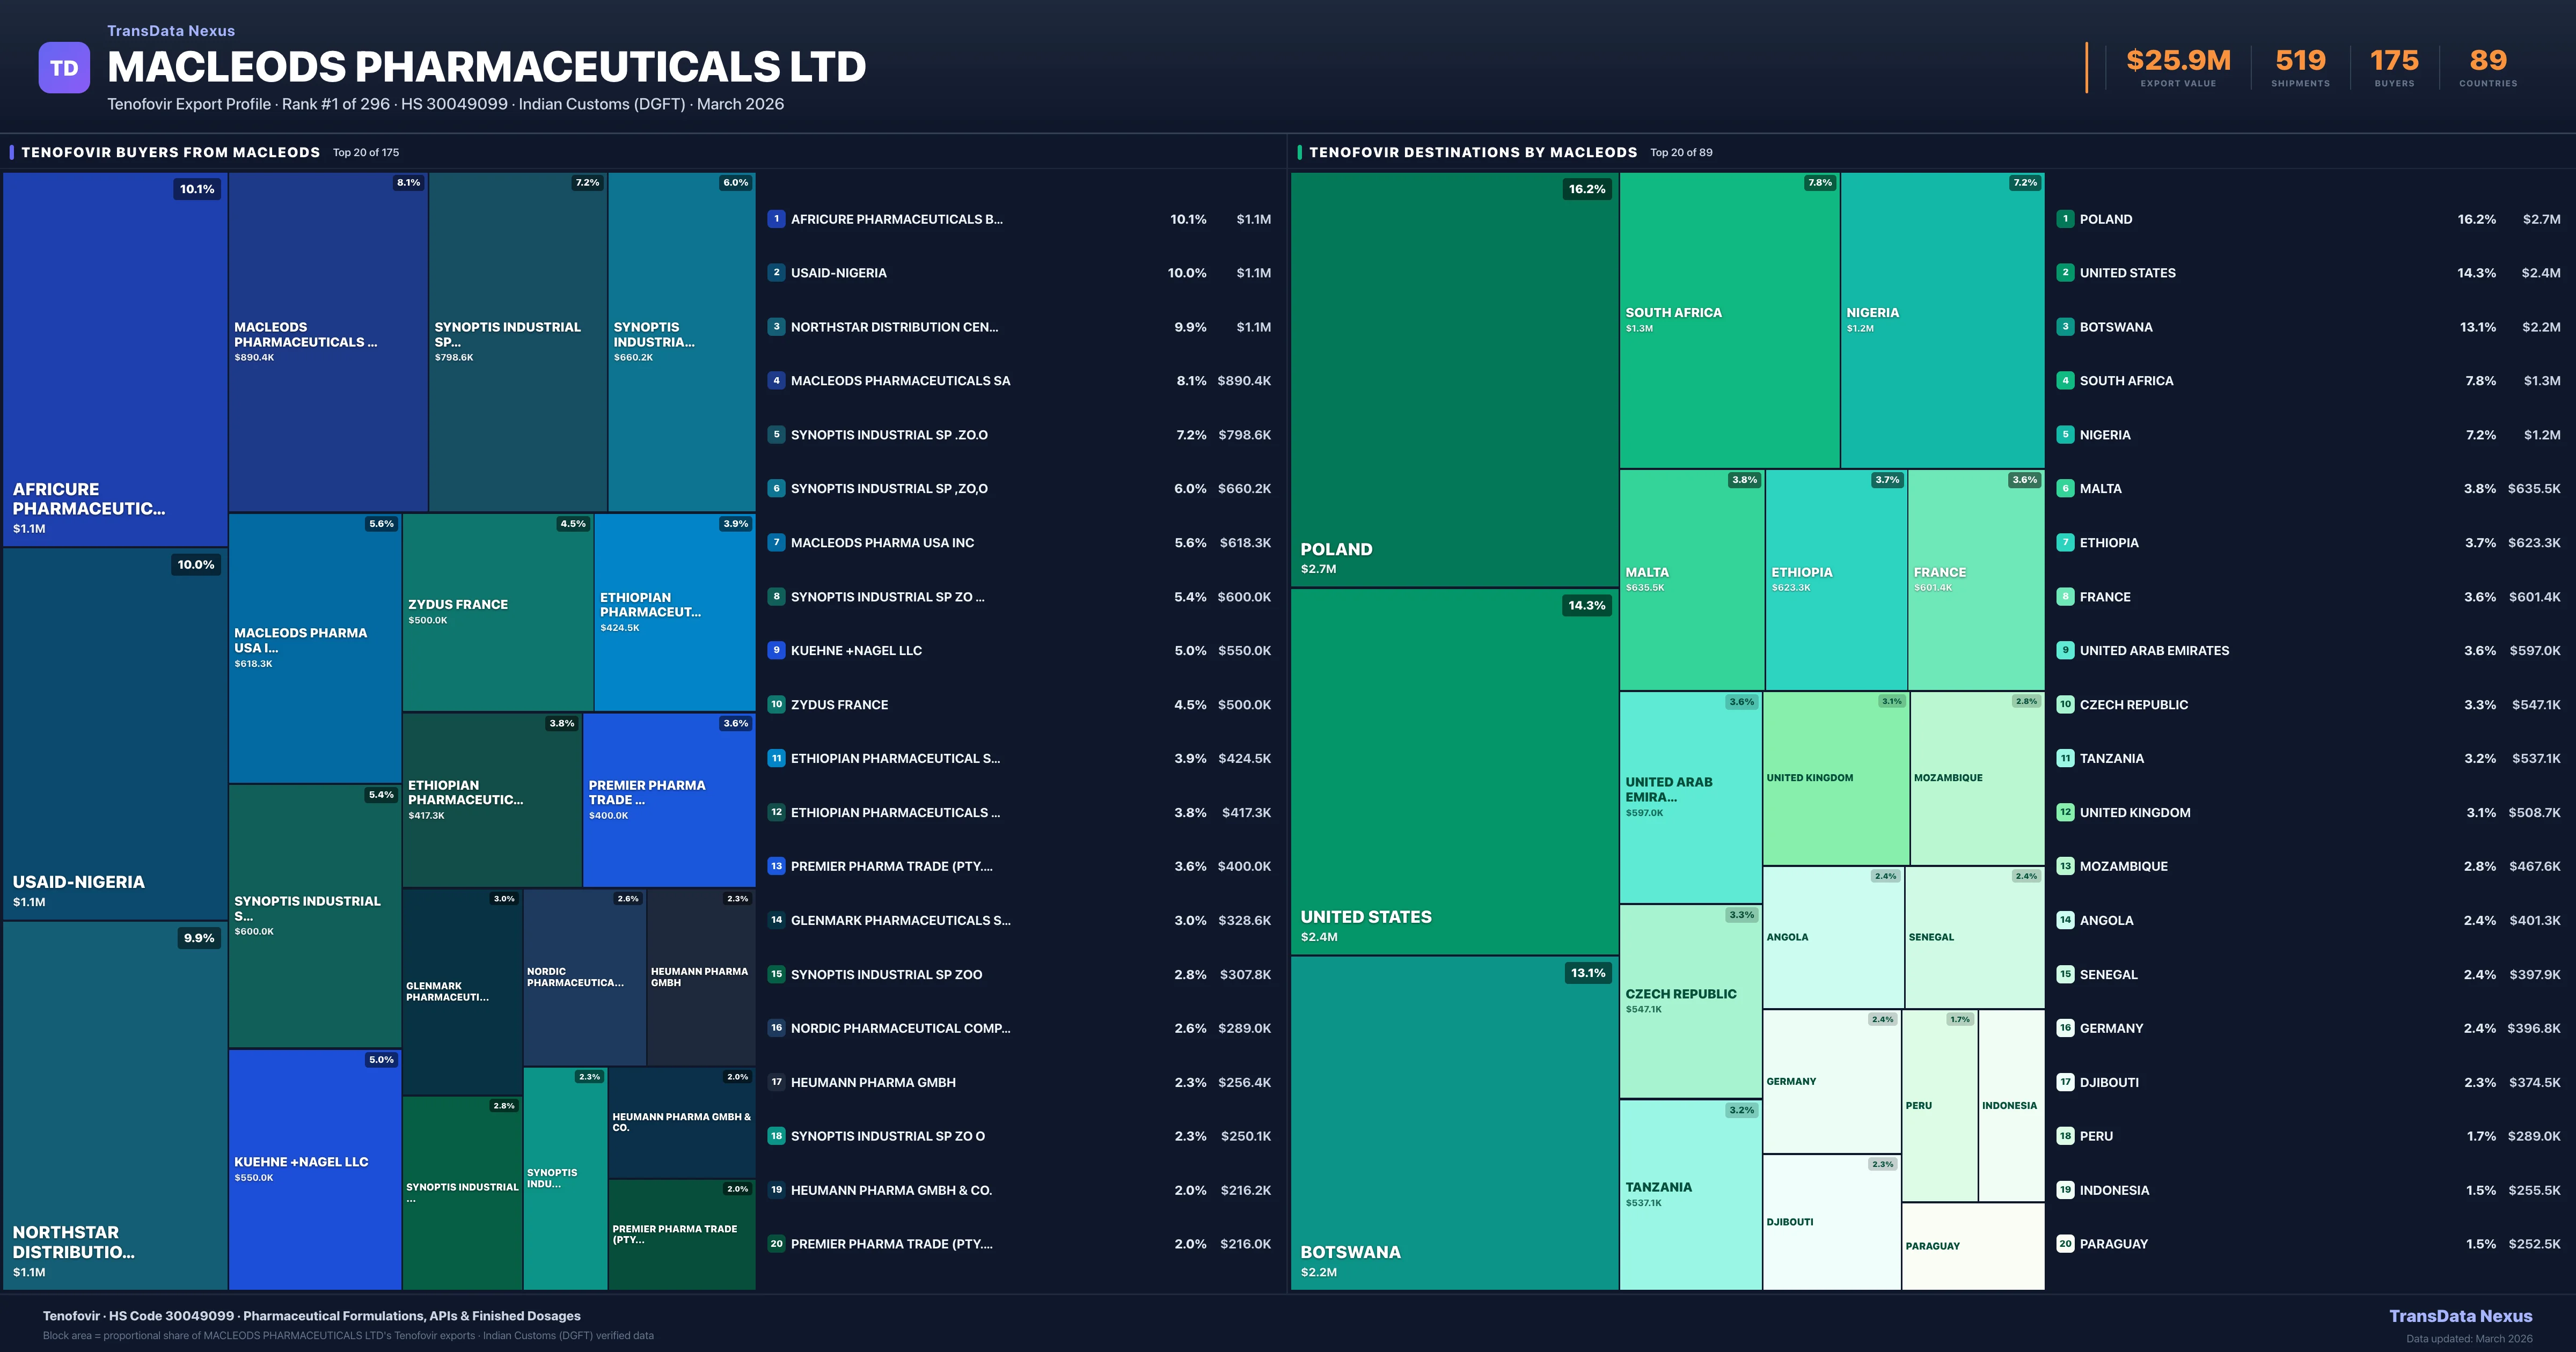
Task: Click rank 6 badge beside Malta
Action: point(2065,489)
